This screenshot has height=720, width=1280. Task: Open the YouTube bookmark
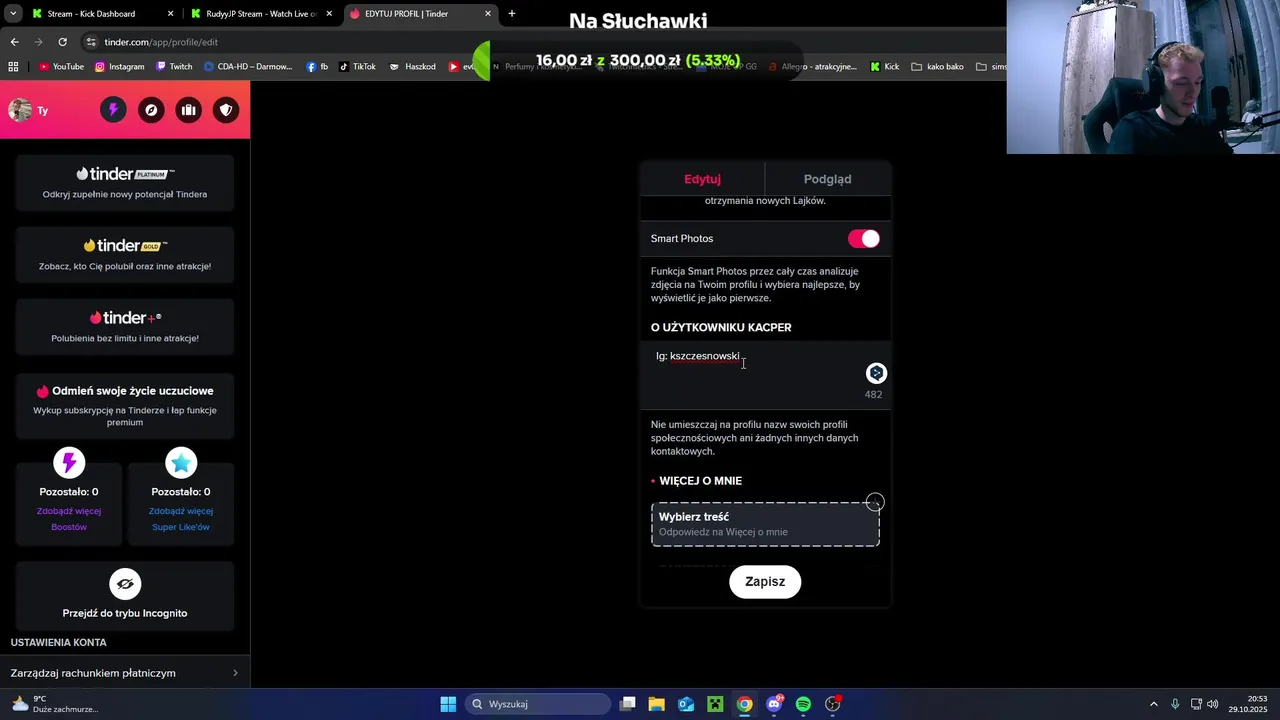coord(61,67)
